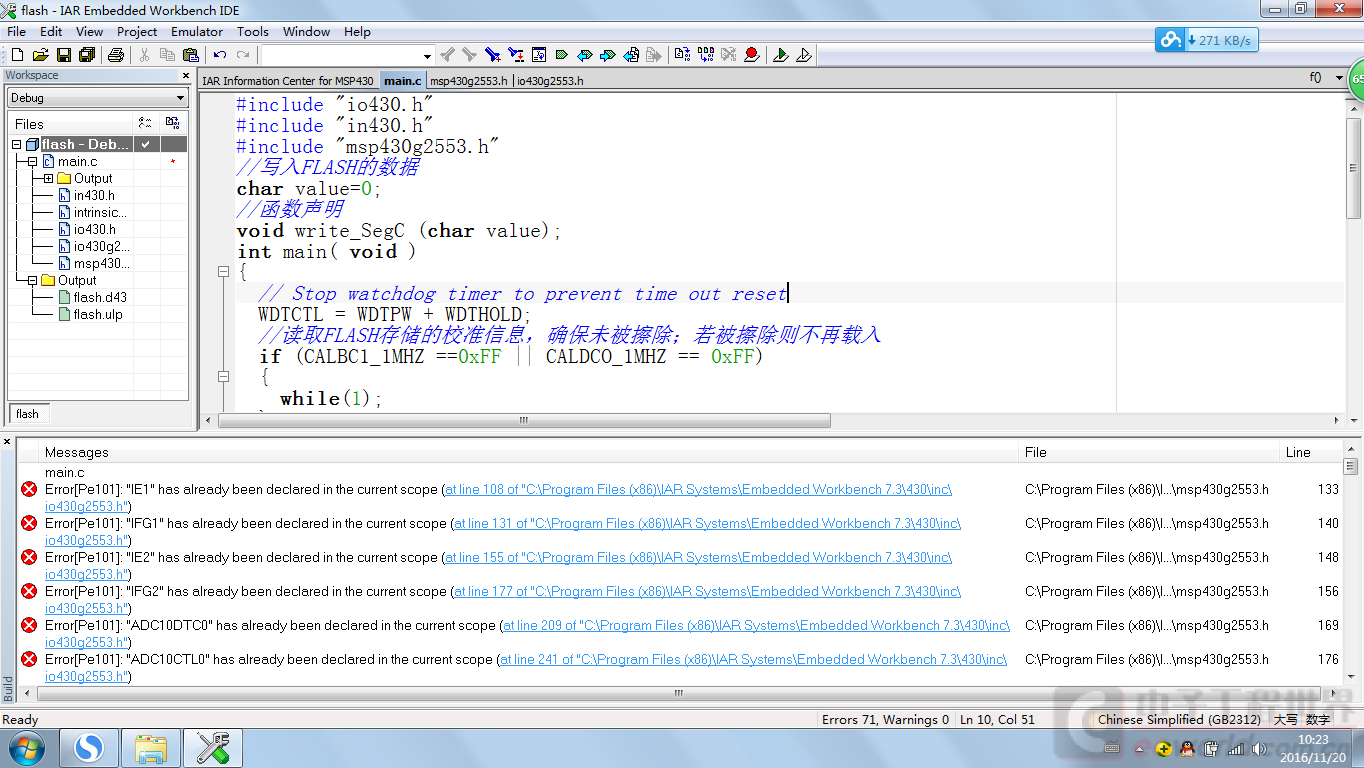The width and height of the screenshot is (1364, 768).
Task: Click Debug without Downloading arrow icon
Action: 803,55
